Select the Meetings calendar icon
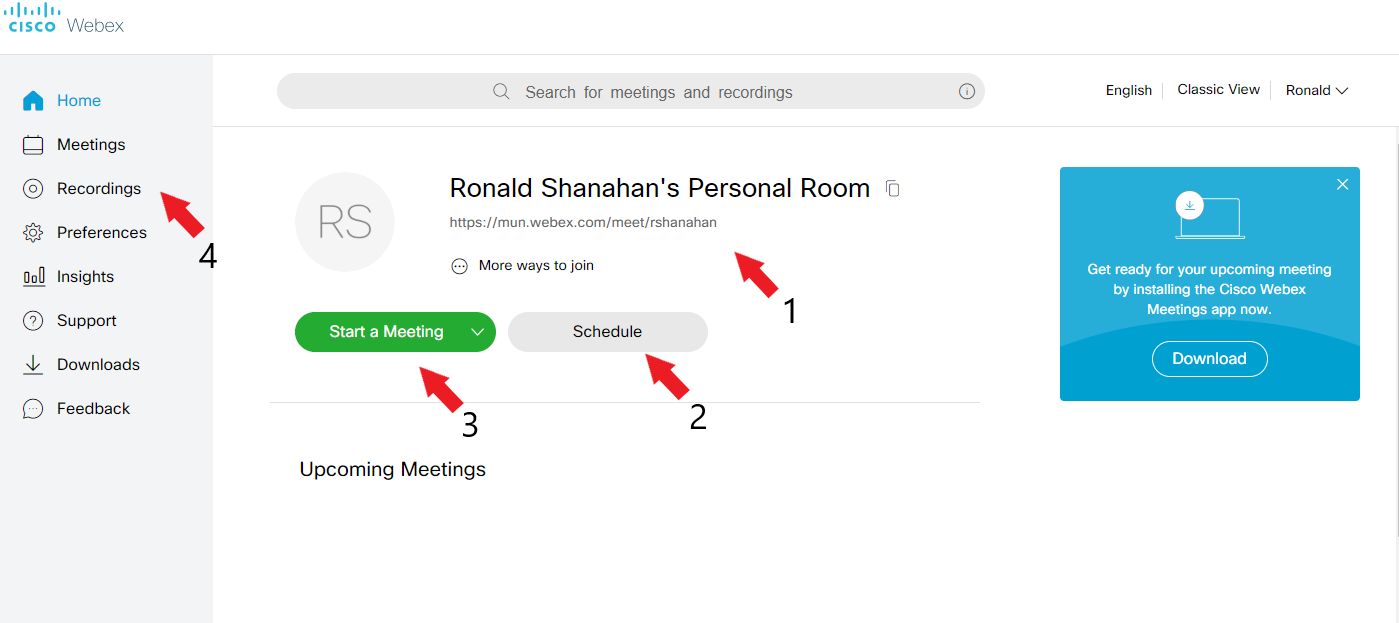The width and height of the screenshot is (1399, 623). pos(31,144)
